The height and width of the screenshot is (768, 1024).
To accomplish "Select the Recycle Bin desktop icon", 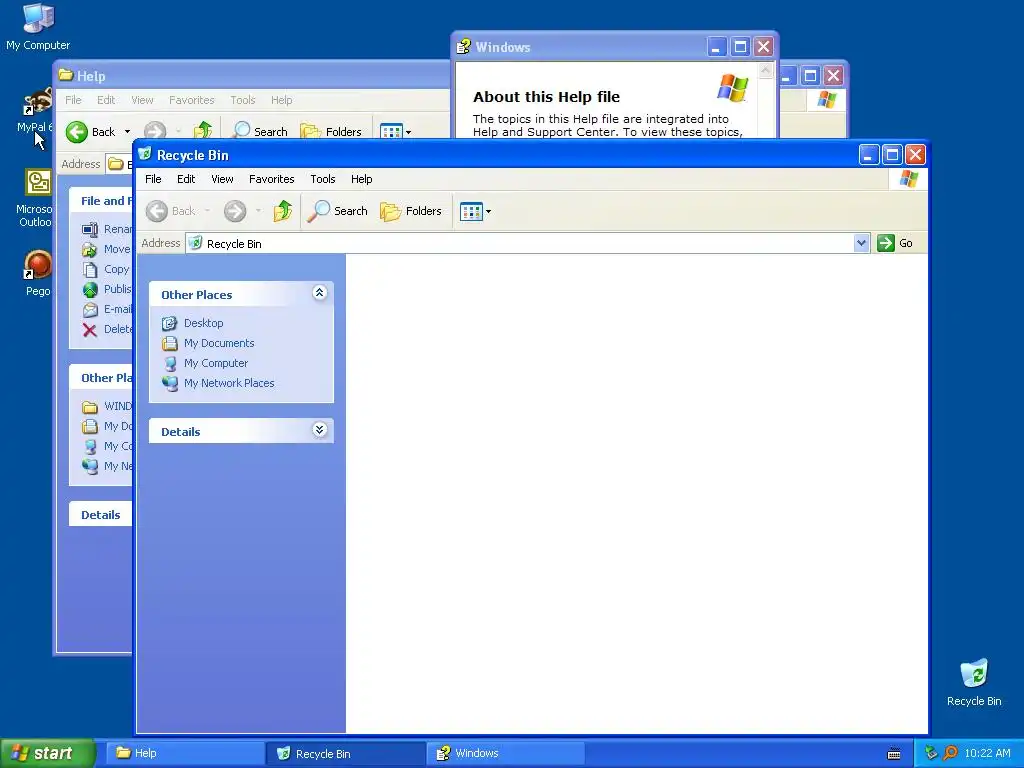I will point(974,682).
